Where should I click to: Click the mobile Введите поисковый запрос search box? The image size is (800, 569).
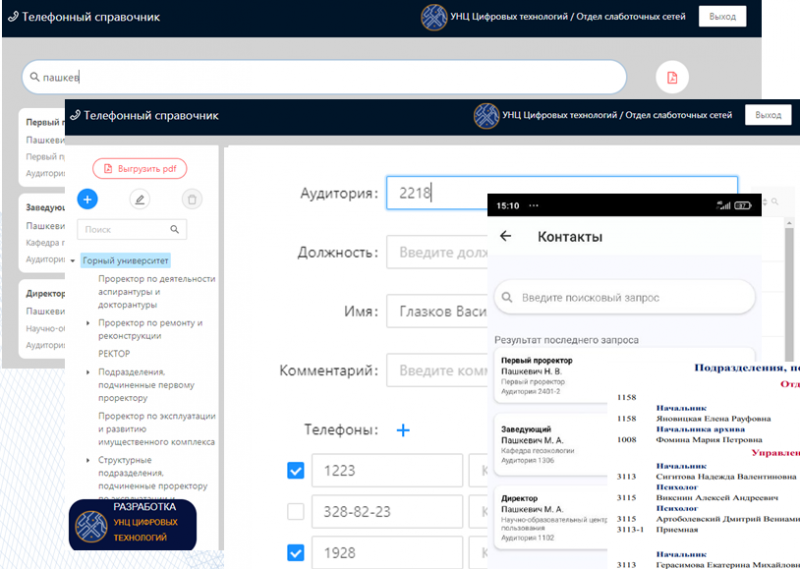tap(625, 297)
